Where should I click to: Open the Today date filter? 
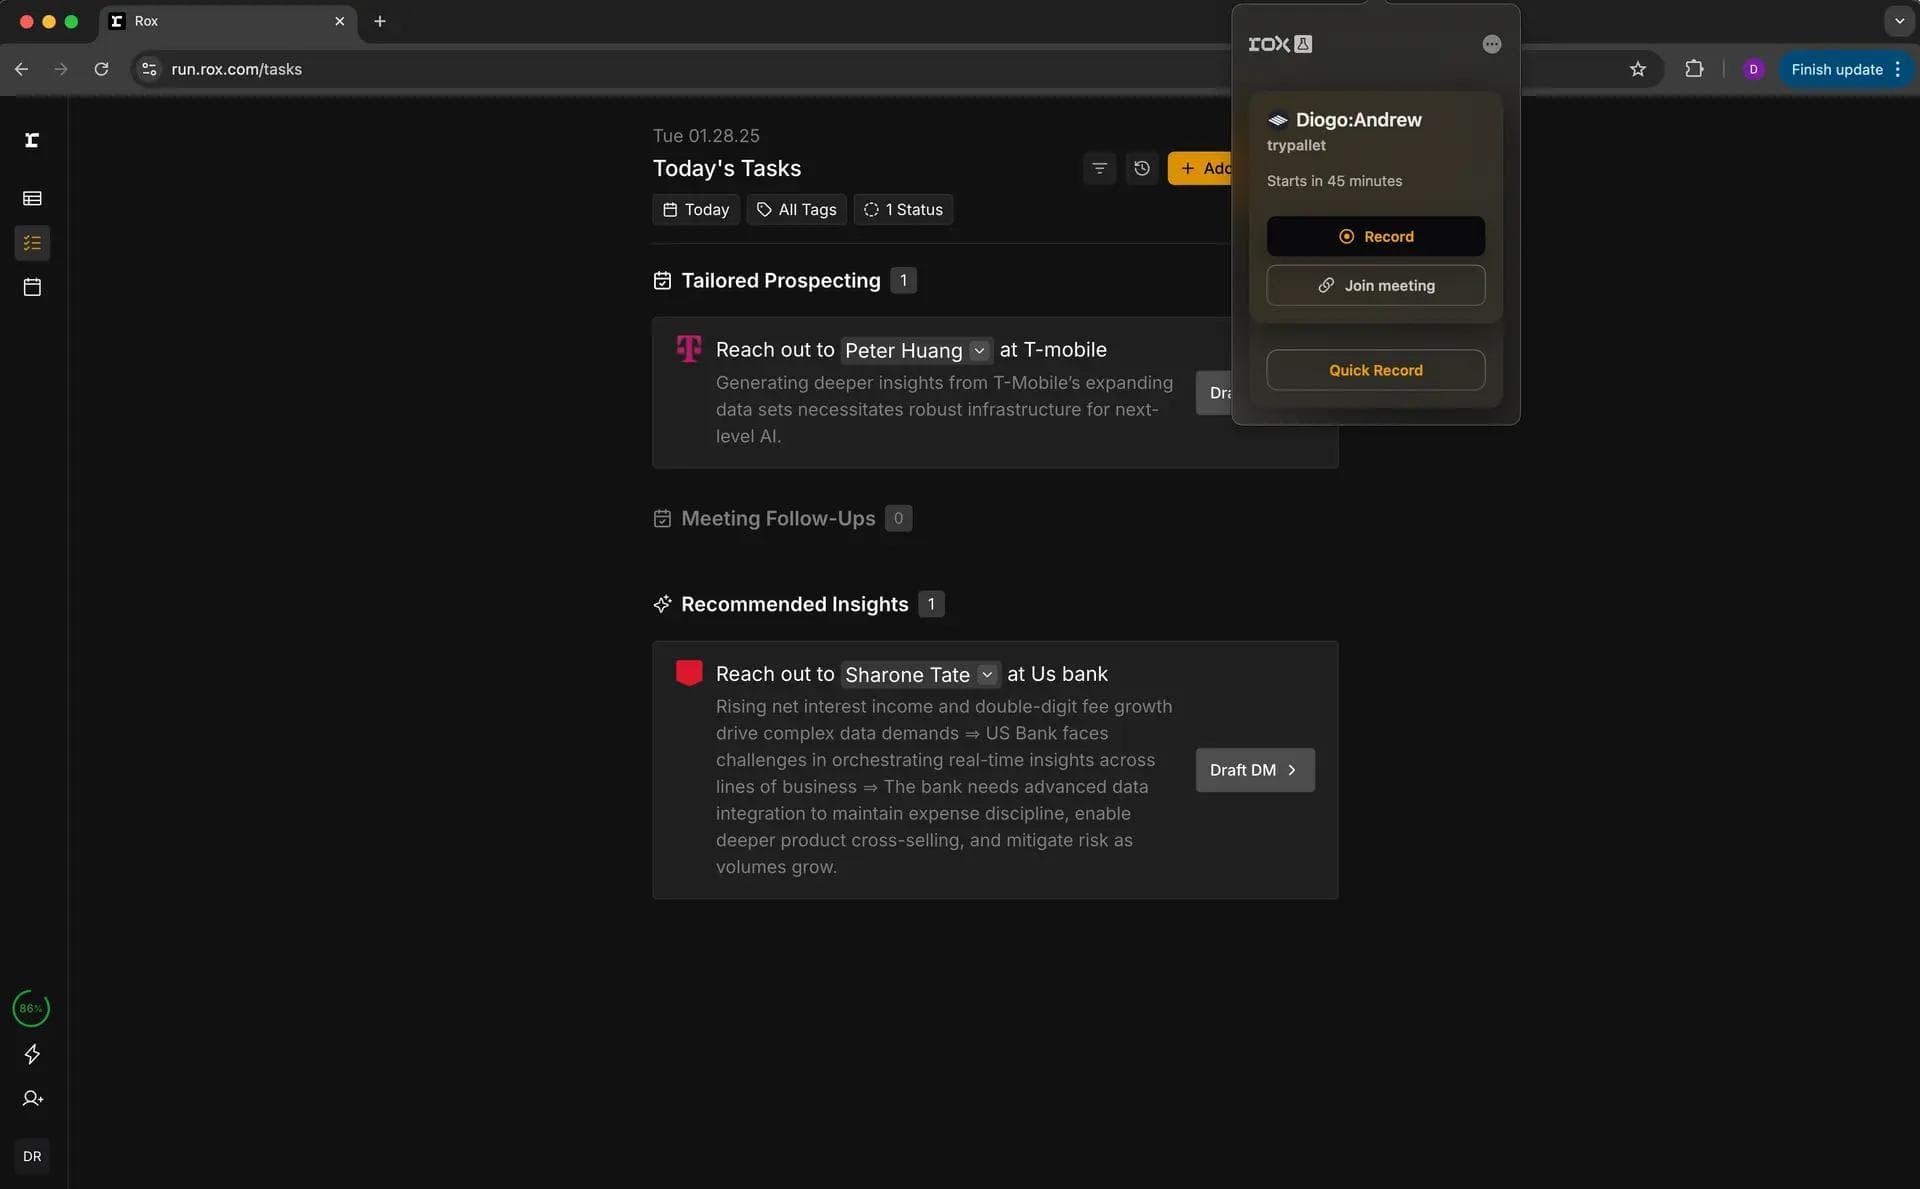coord(695,210)
